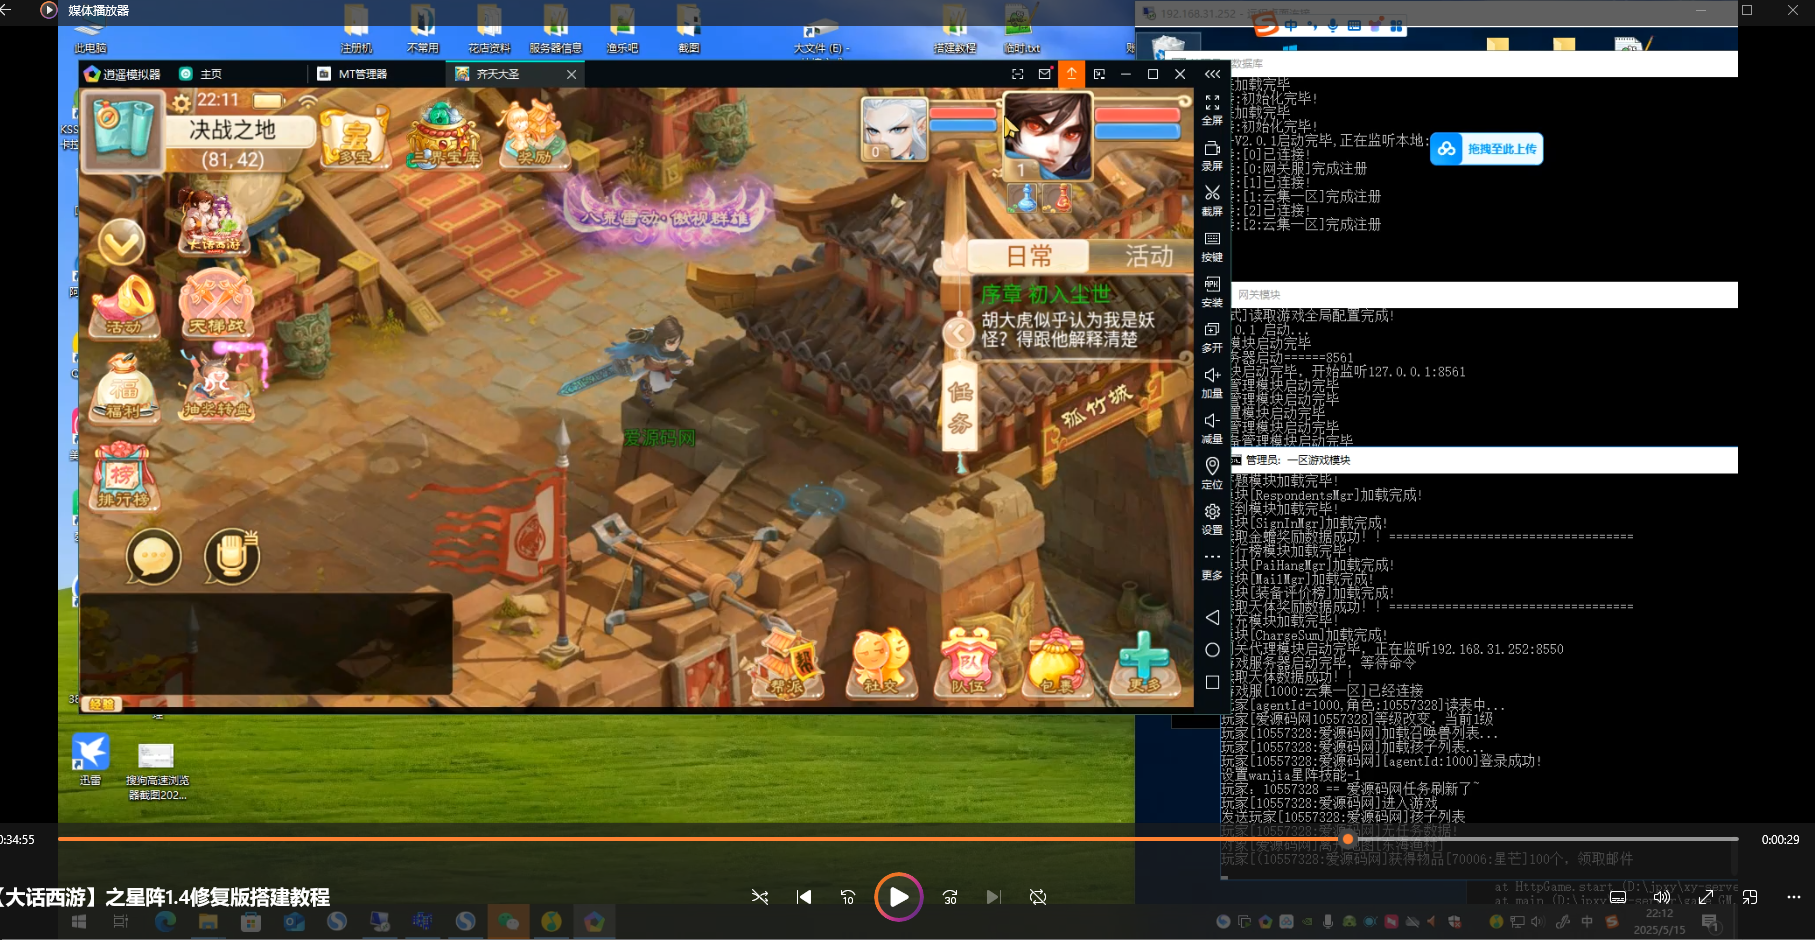Open the 活动 horn icon on left
This screenshot has height=940, width=1815.
(124, 305)
